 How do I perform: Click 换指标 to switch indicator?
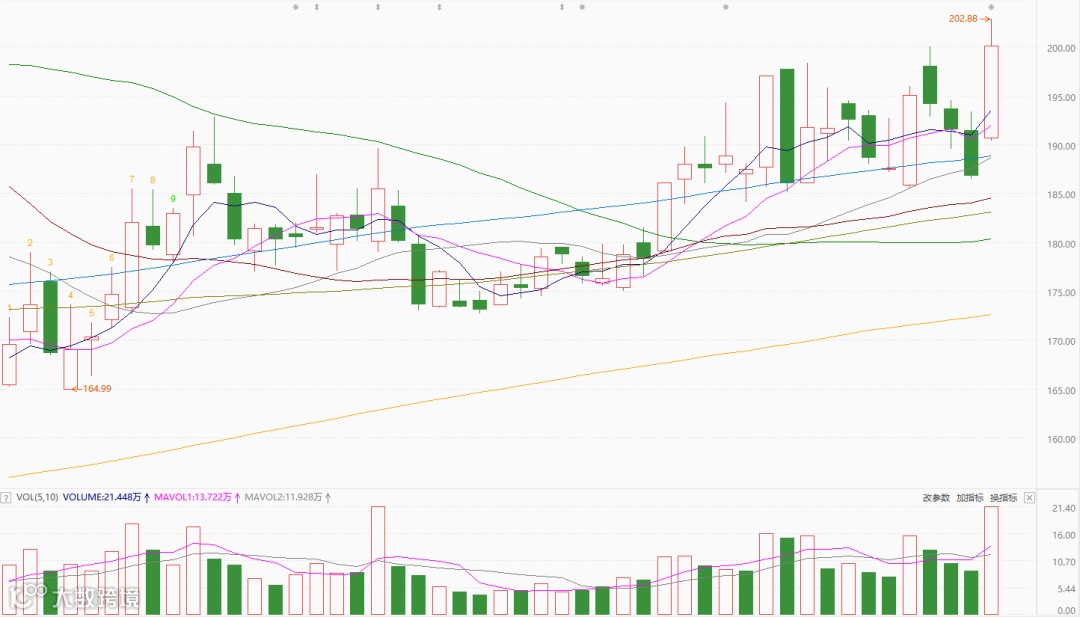click(x=1004, y=497)
